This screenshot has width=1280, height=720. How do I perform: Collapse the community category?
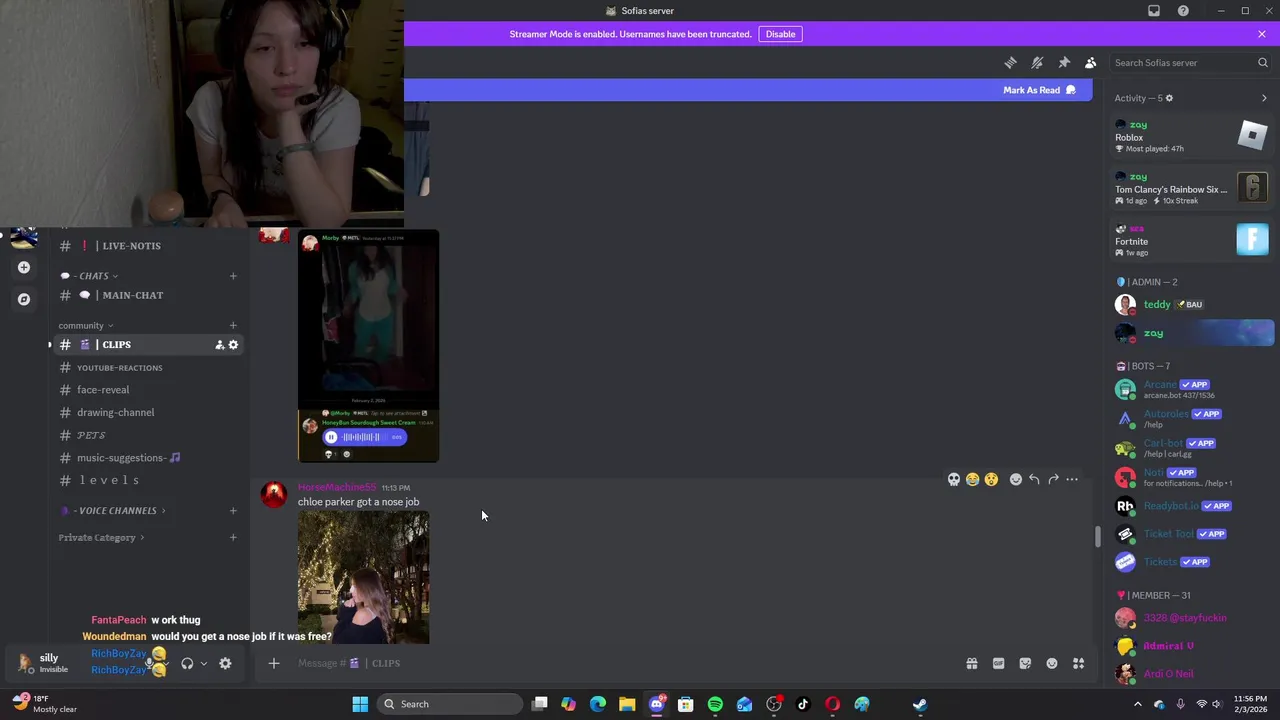(85, 326)
